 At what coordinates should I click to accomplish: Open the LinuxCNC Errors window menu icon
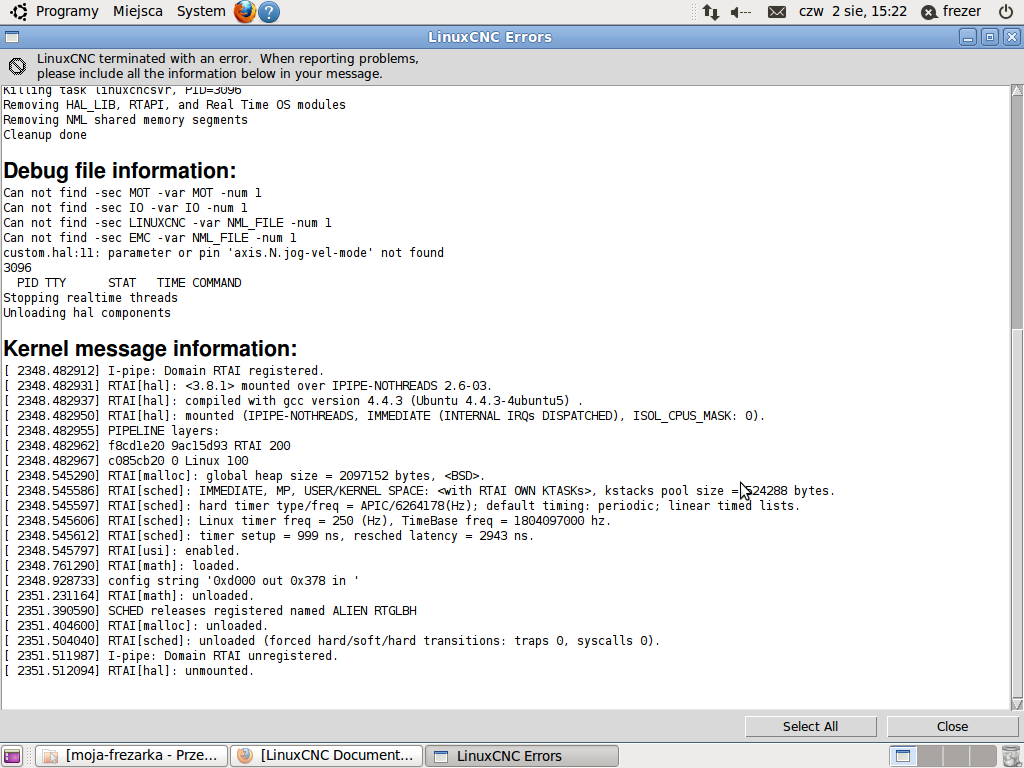[x=12, y=37]
